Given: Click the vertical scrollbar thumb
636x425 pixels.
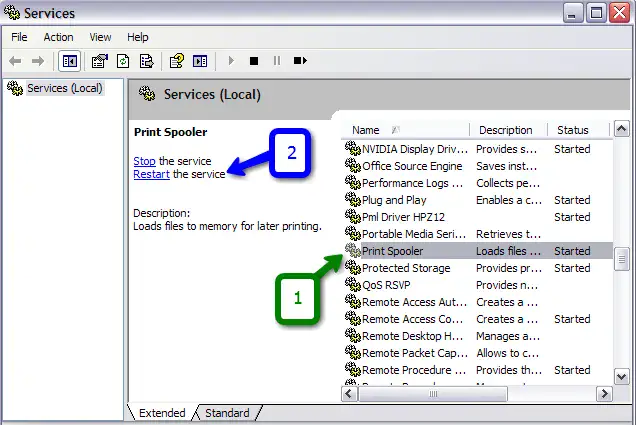Looking at the screenshot, I should [621, 260].
